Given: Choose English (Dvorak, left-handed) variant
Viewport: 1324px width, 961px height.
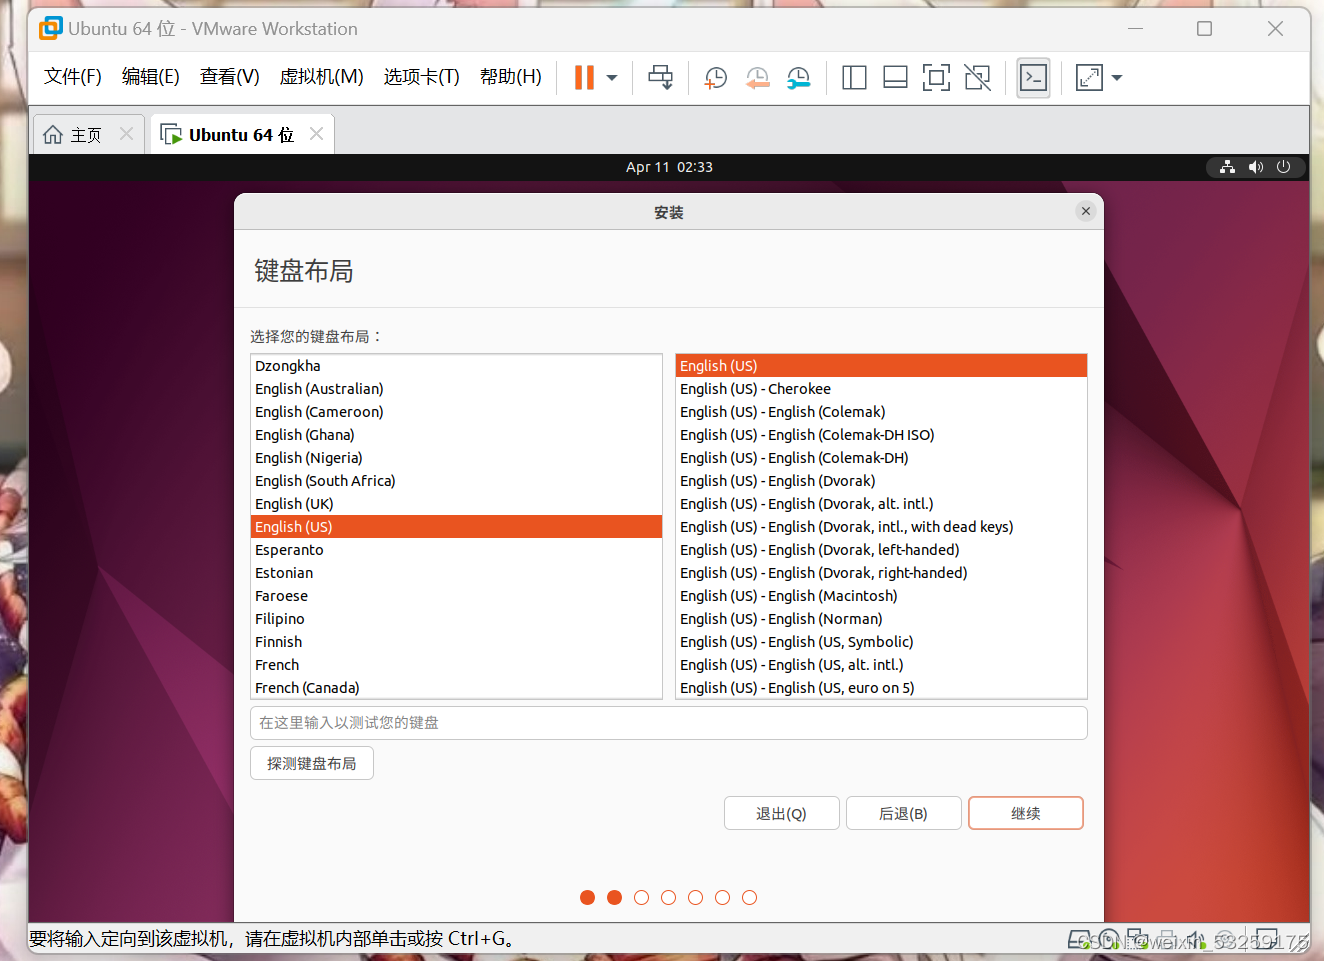Looking at the screenshot, I should [881, 550].
